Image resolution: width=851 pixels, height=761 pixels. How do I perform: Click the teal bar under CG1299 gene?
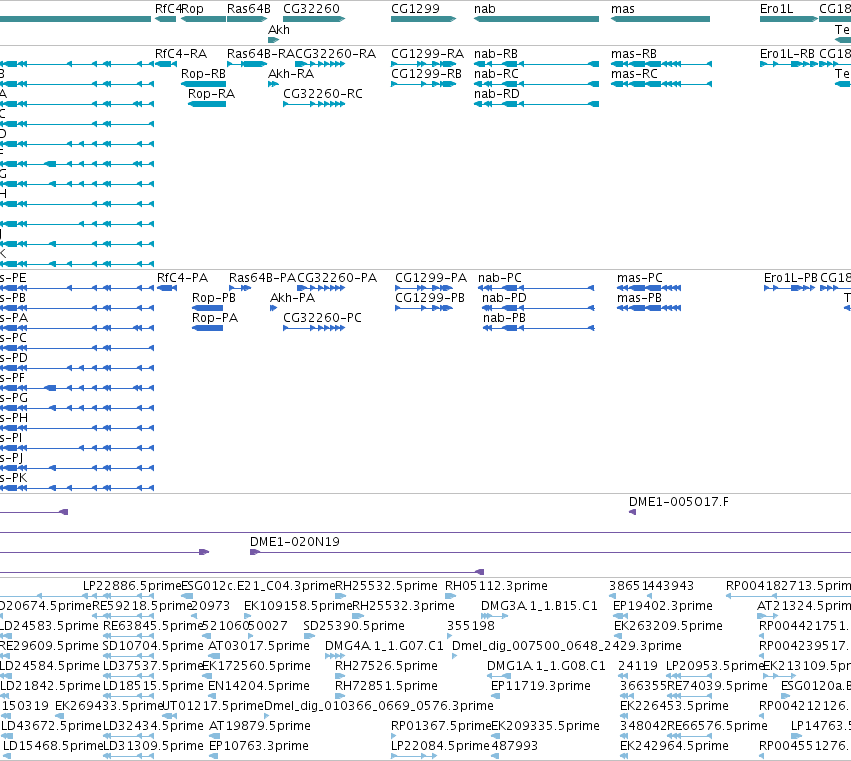coord(423,19)
